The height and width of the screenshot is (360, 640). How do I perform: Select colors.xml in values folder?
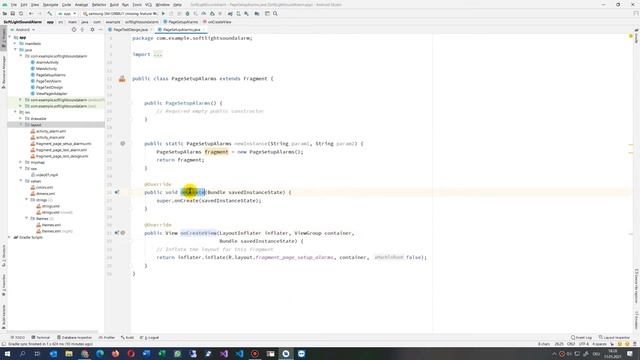coord(44,187)
